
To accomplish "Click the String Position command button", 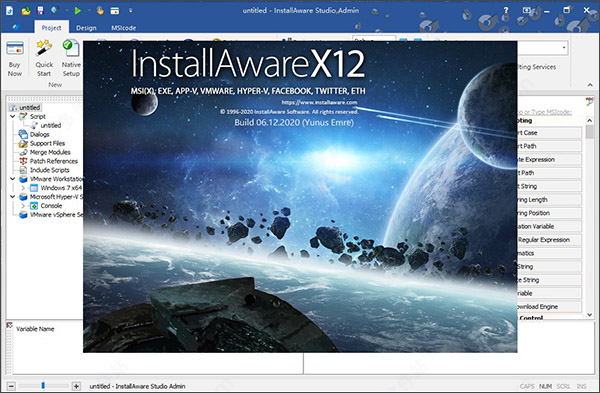I will (x=549, y=213).
